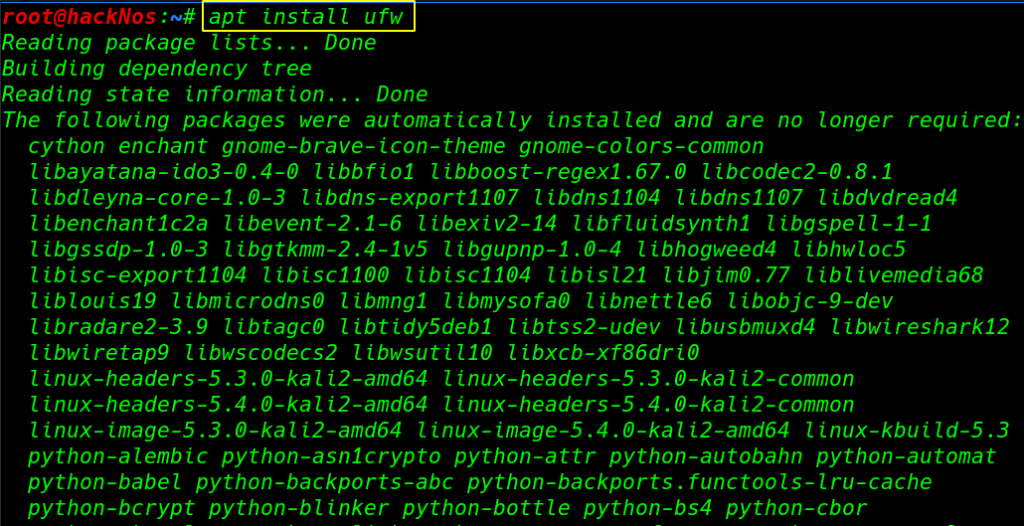The height and width of the screenshot is (526, 1024).
Task: Select the word 'cython' in package list
Action: tap(66, 146)
